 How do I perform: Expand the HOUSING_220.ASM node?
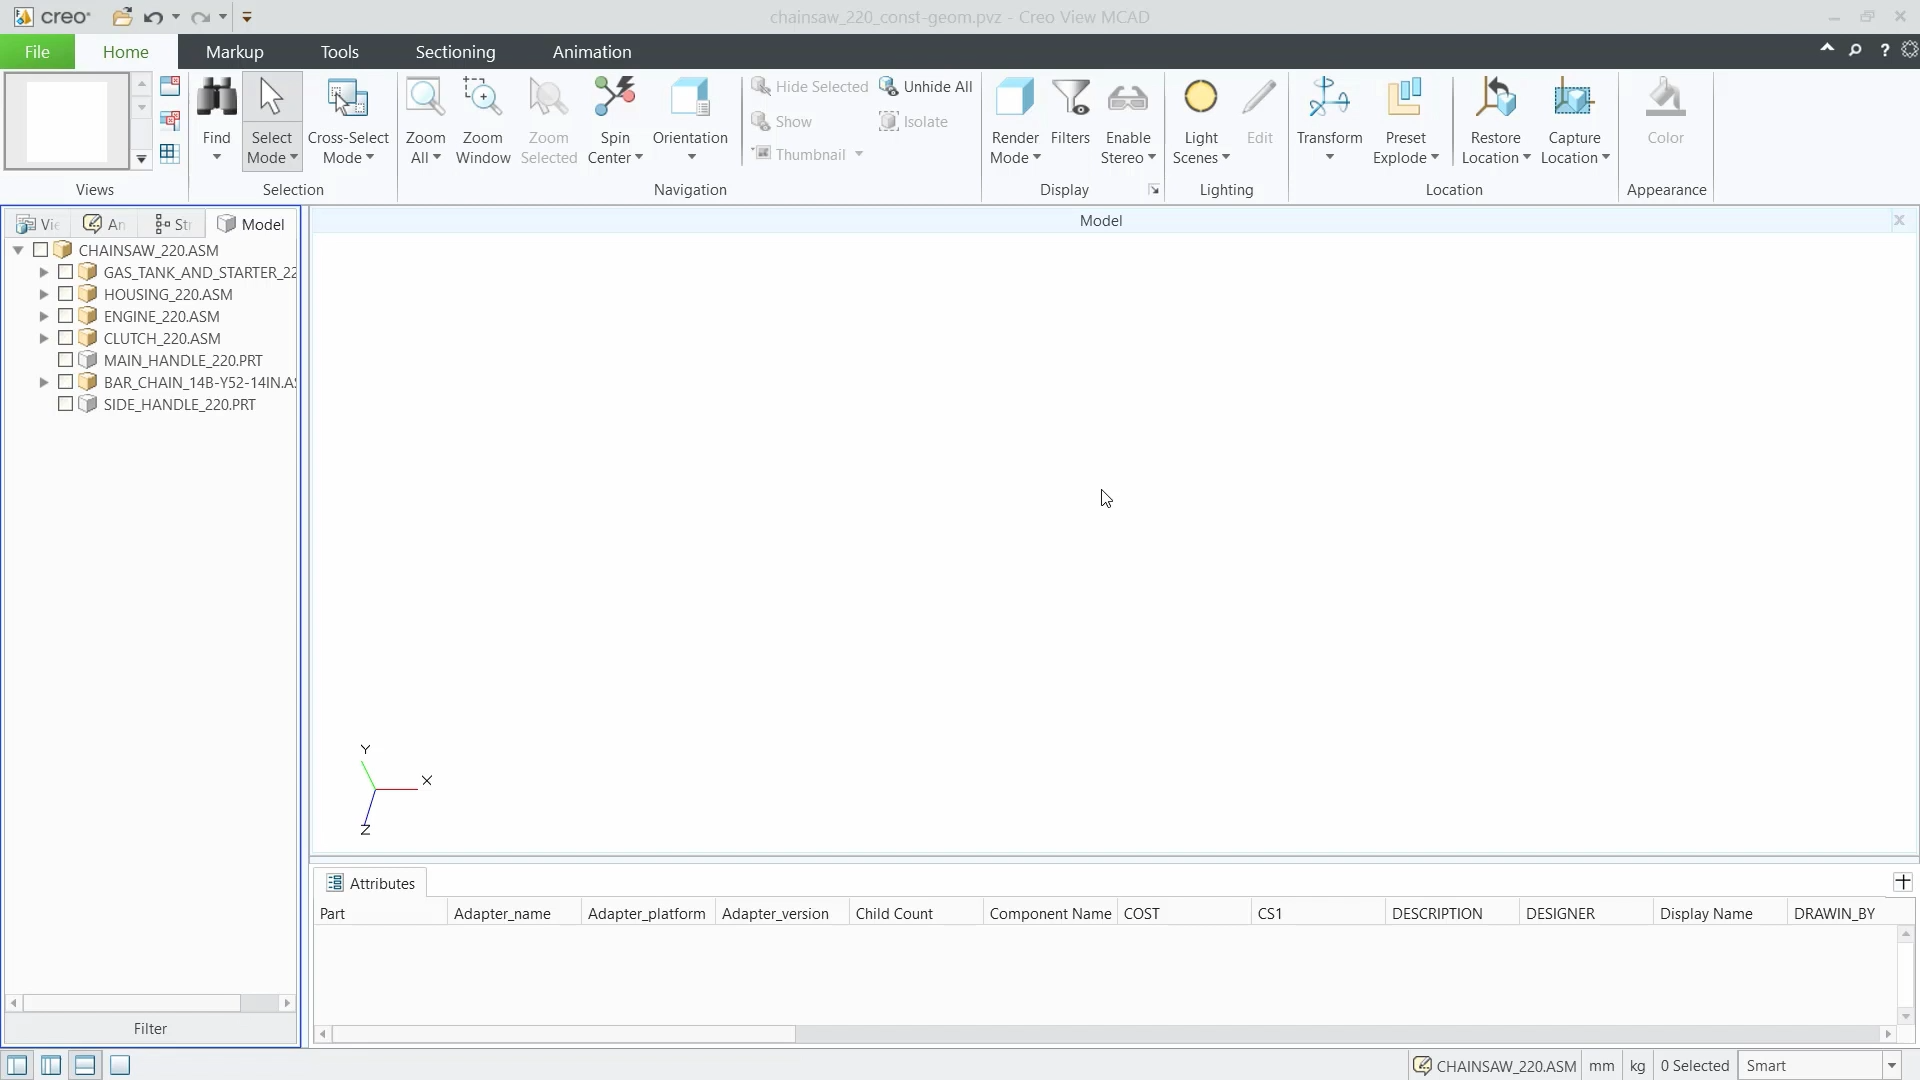coord(43,294)
